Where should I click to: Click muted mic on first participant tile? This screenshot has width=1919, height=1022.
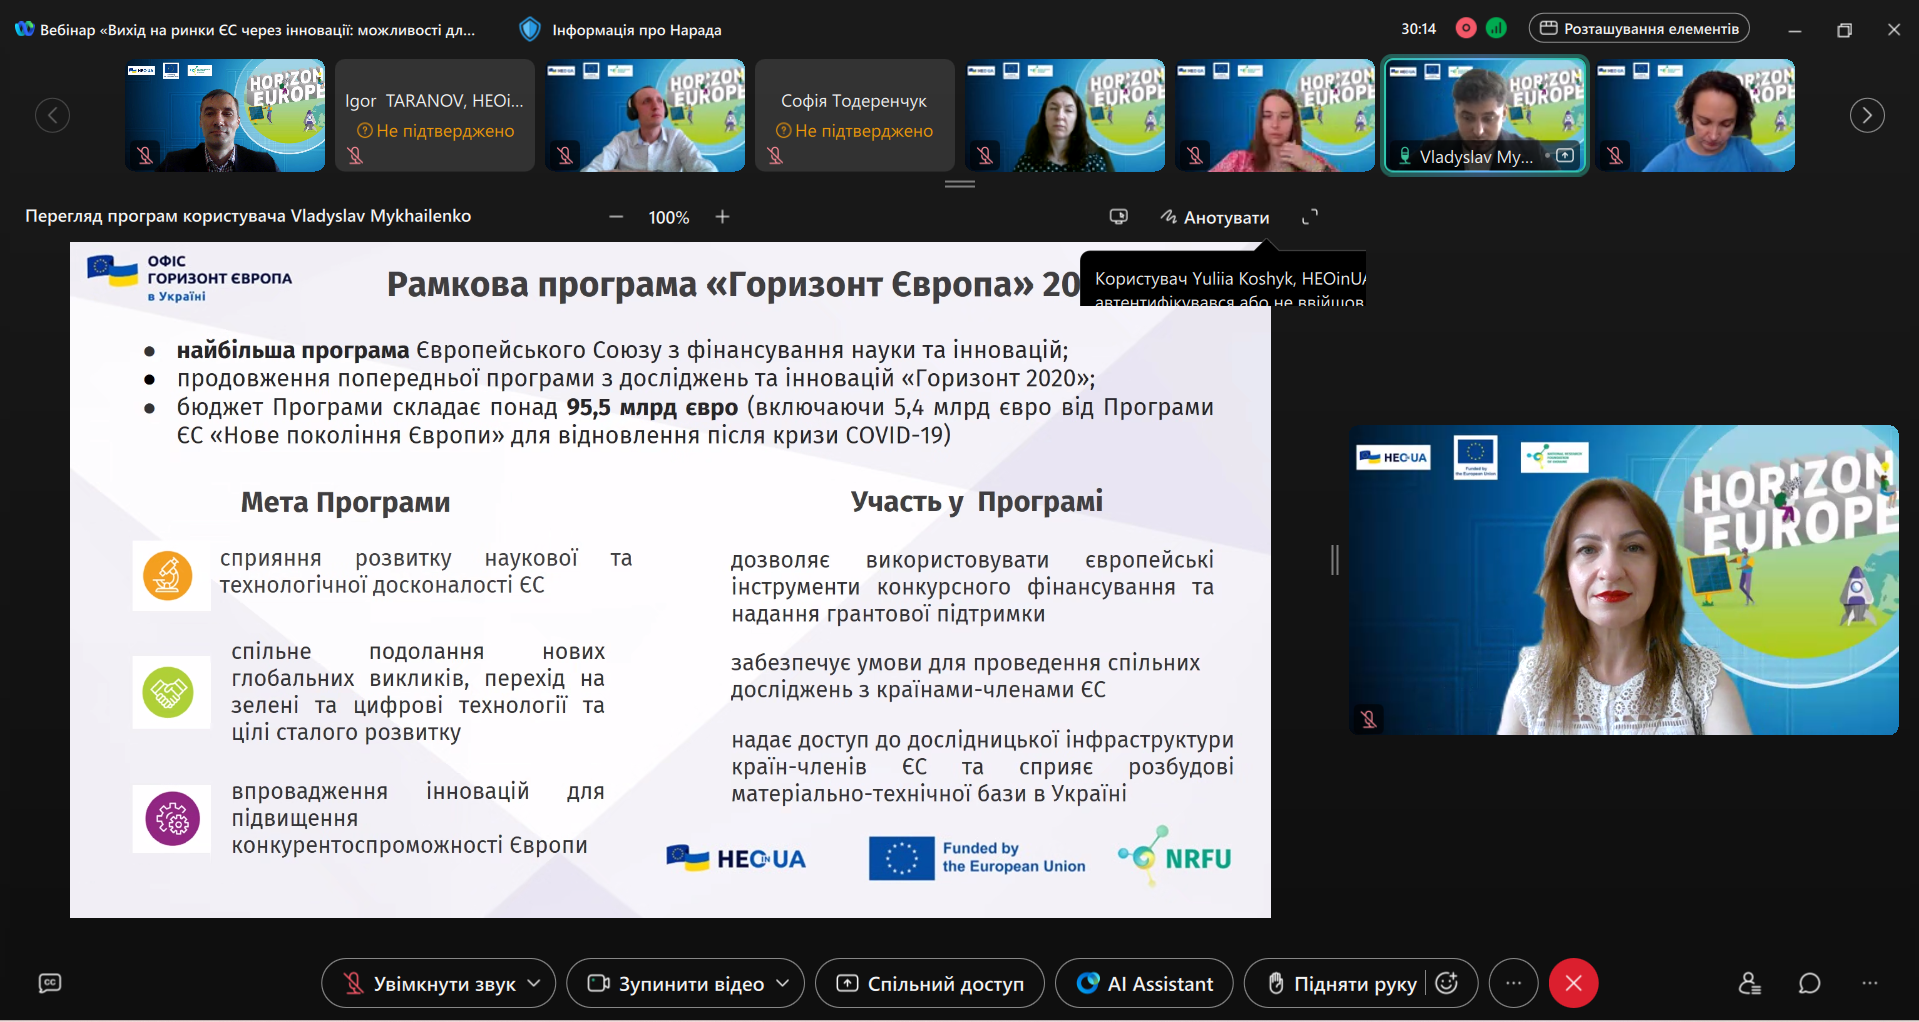point(145,155)
